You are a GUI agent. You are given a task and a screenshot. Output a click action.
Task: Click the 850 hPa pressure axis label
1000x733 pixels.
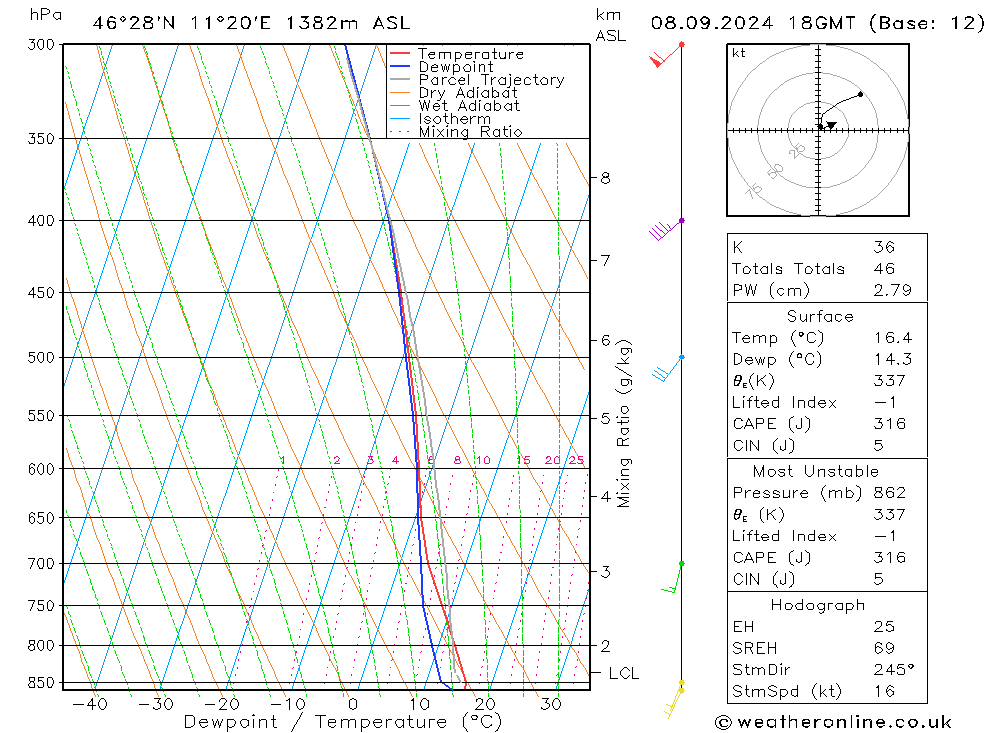coord(41,683)
